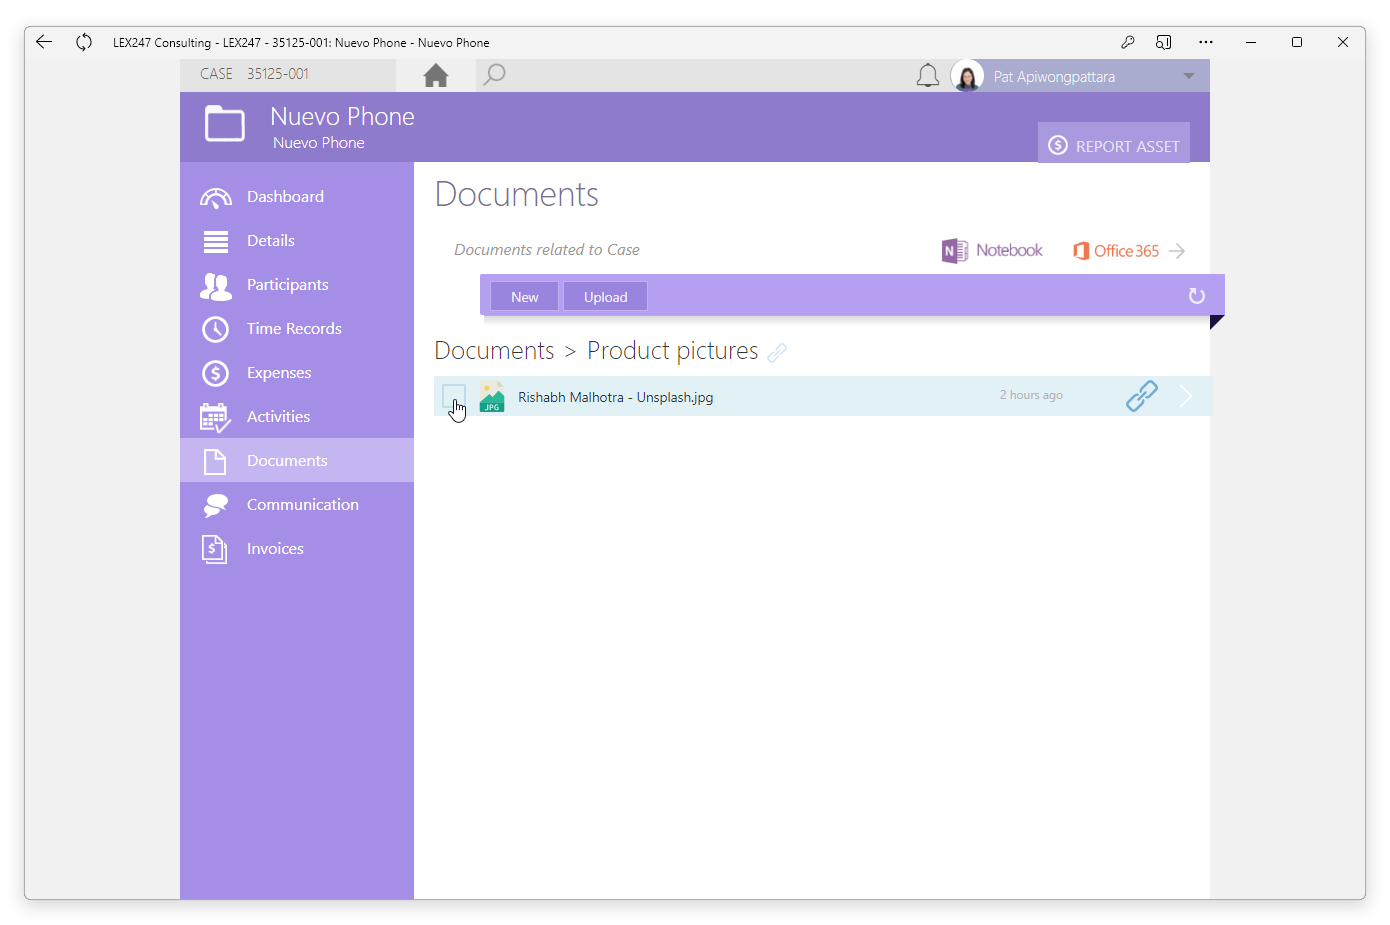Navigate to Expenses
The height and width of the screenshot is (925, 1390).
[x=297, y=373]
